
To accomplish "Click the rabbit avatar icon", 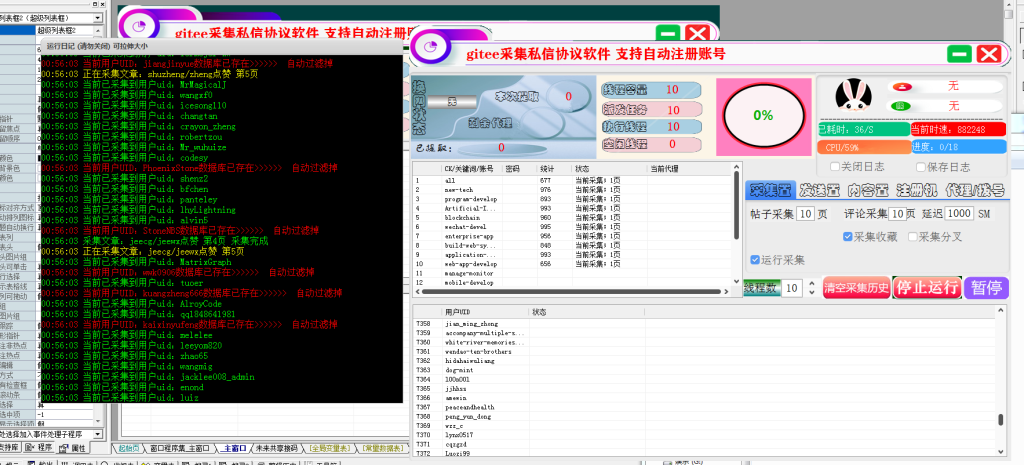I will pos(852,98).
